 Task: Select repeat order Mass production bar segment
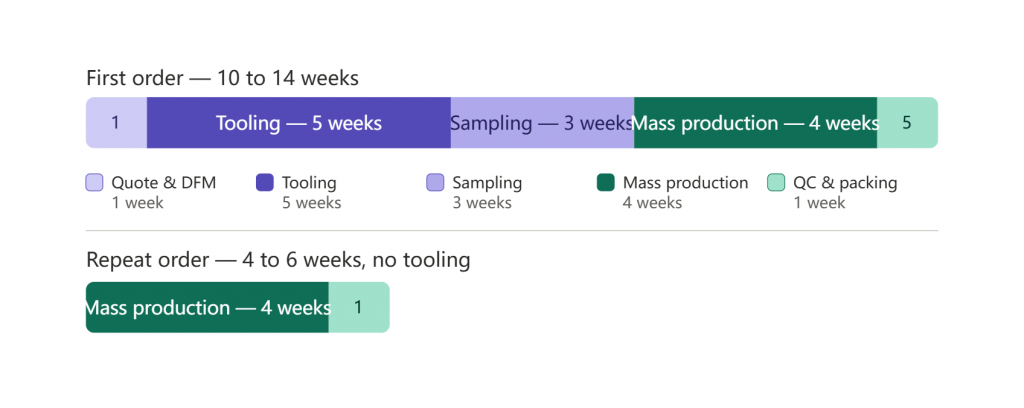(x=207, y=307)
